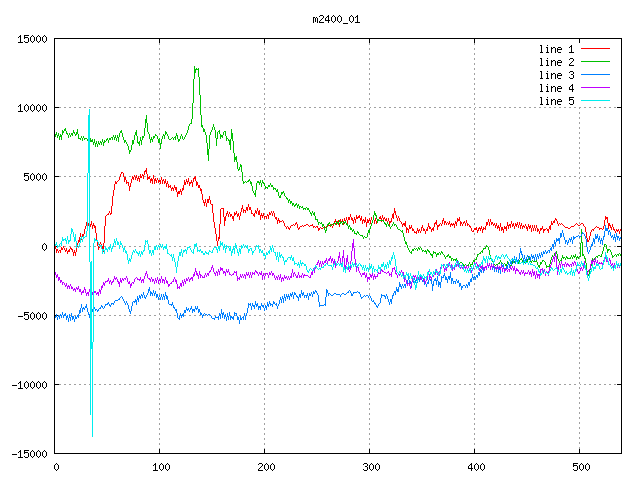This screenshot has height=480, width=640.
Task: Click the blue line 3 legend sample
Action: [595, 75]
